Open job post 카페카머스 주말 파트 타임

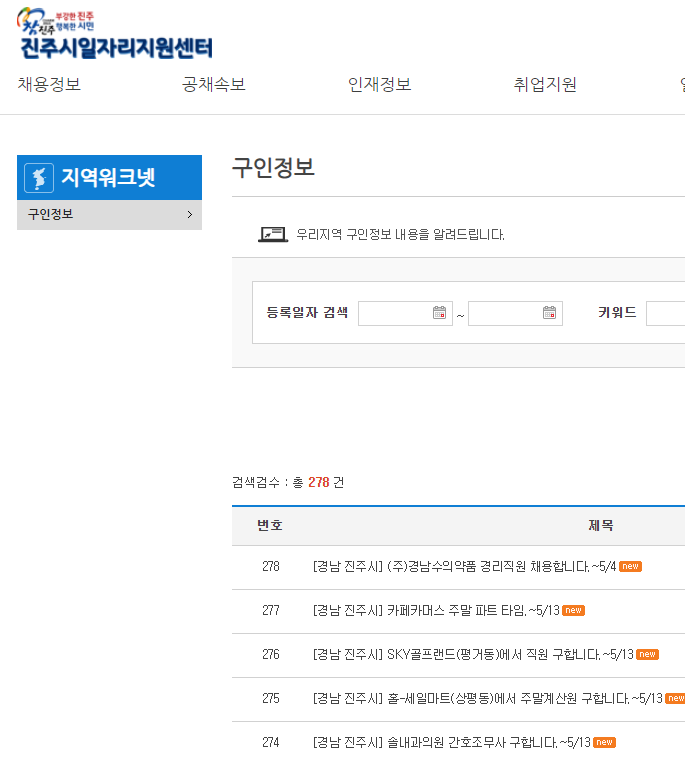pyautogui.click(x=436, y=610)
